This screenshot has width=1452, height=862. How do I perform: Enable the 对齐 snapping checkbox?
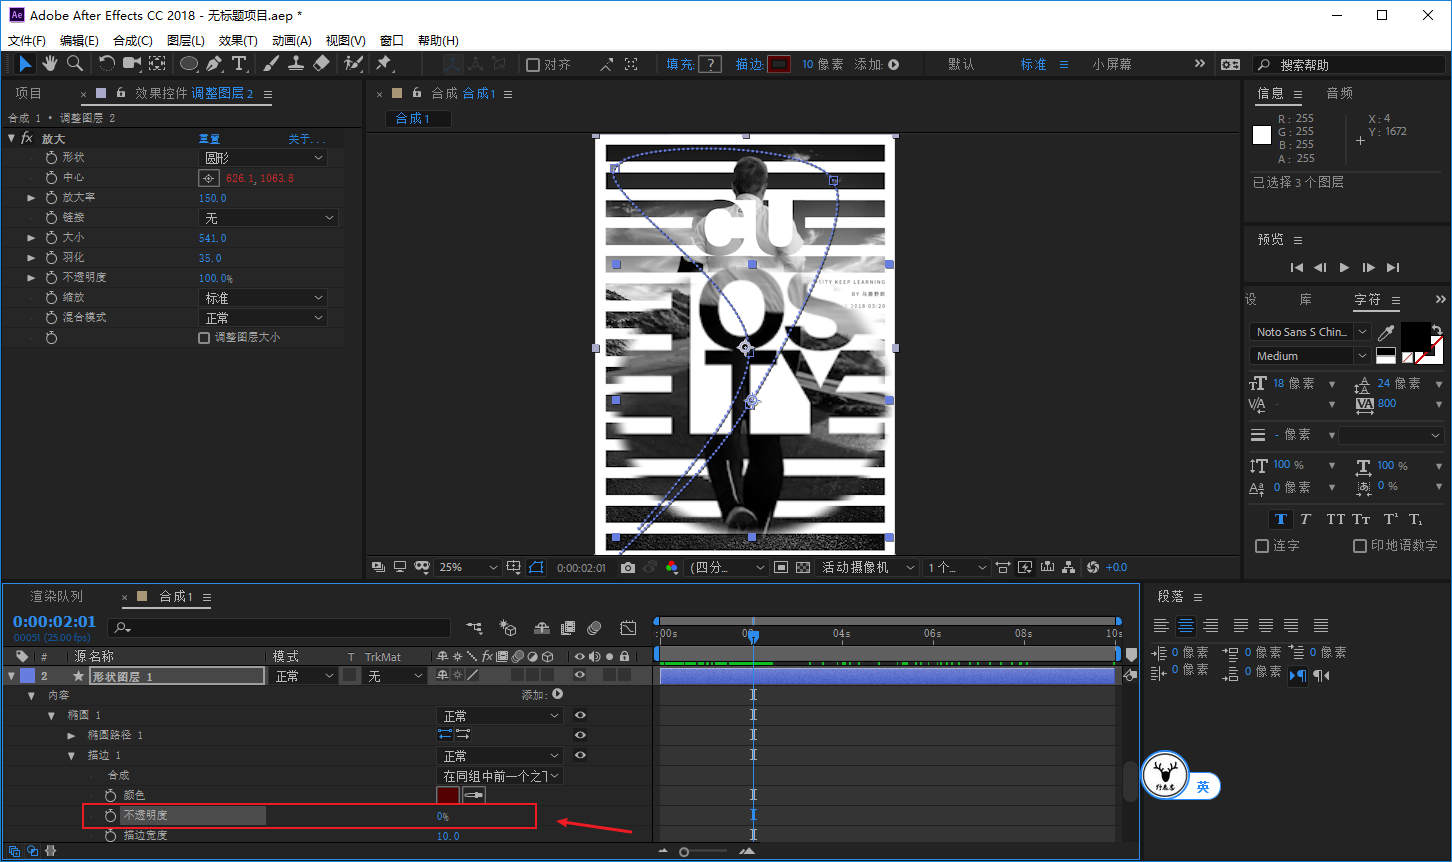click(533, 64)
